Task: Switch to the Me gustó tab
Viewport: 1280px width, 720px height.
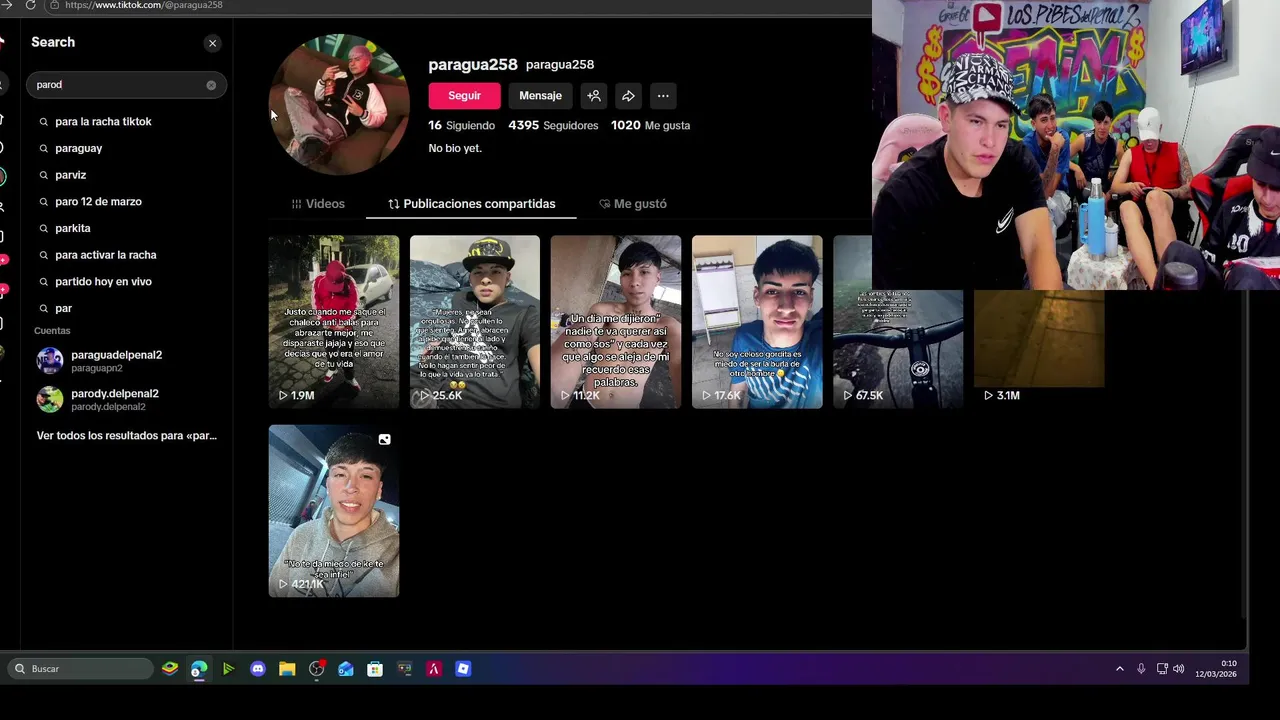Action: pyautogui.click(x=633, y=204)
